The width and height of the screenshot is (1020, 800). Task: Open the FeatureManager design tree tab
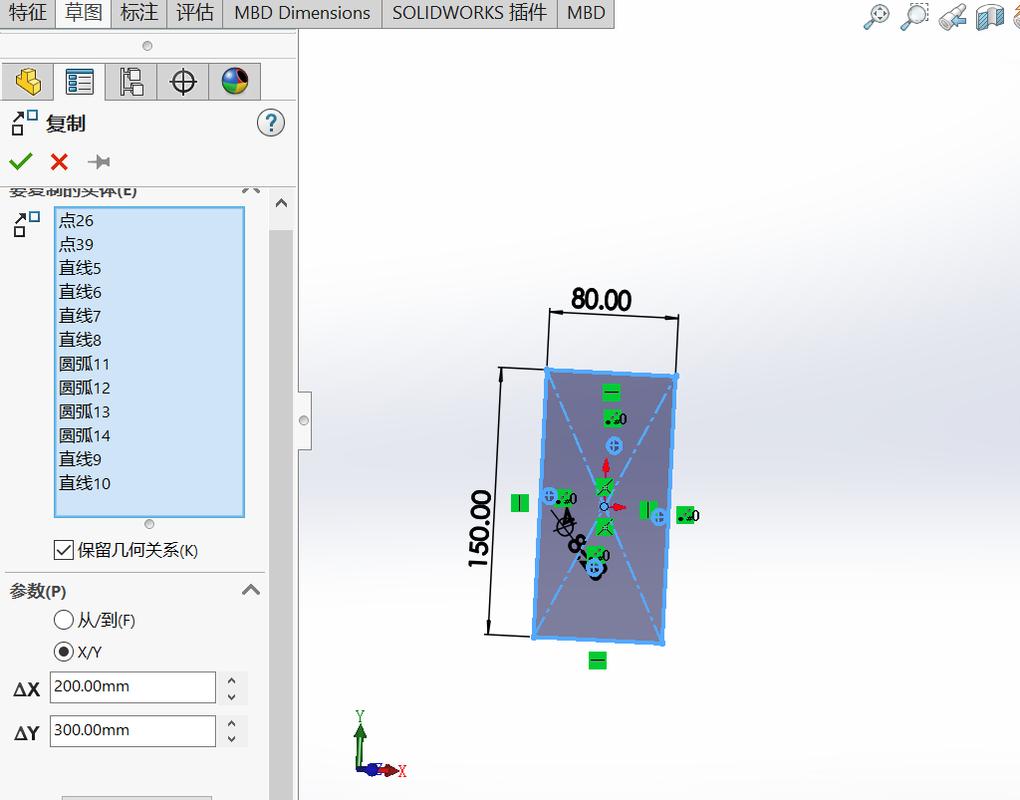pos(27,81)
